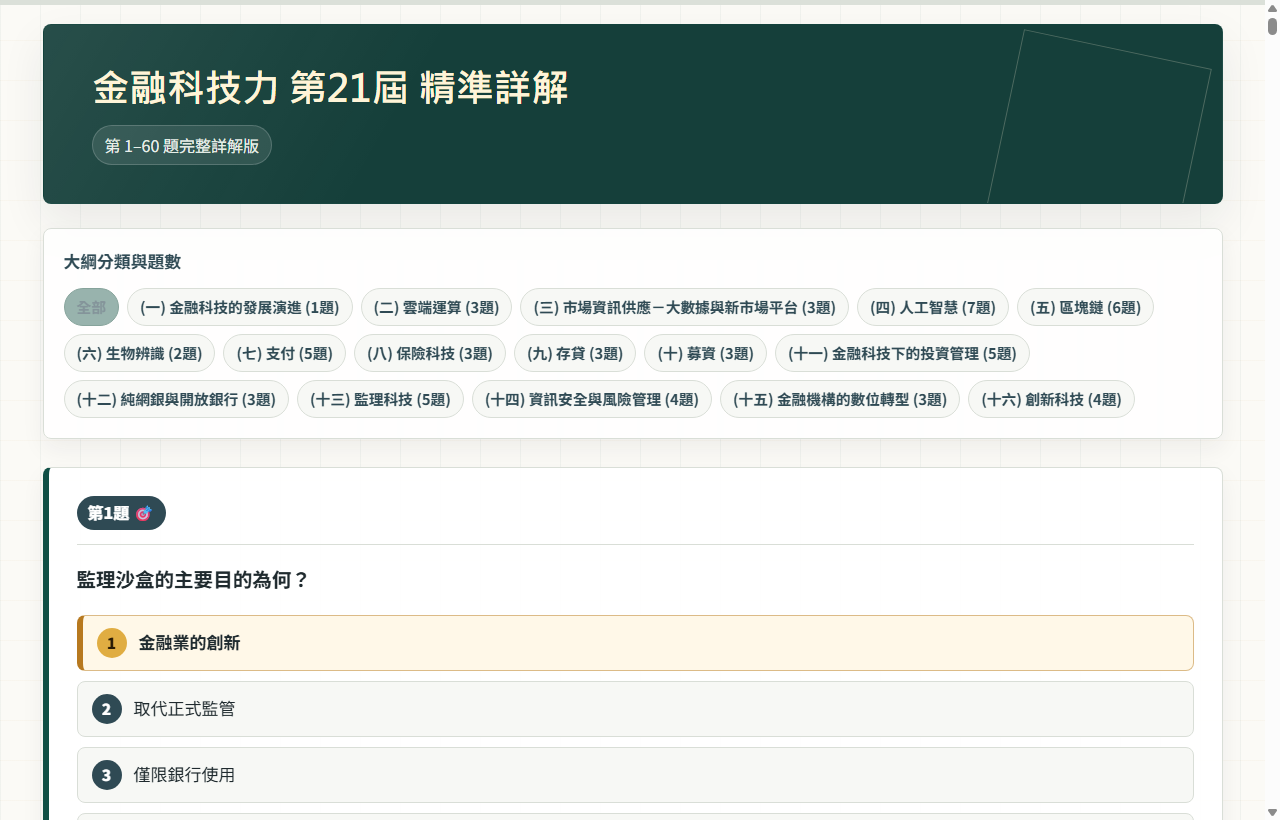
Task: Filter by (二) 雲端運算 (3題)
Action: (x=436, y=307)
